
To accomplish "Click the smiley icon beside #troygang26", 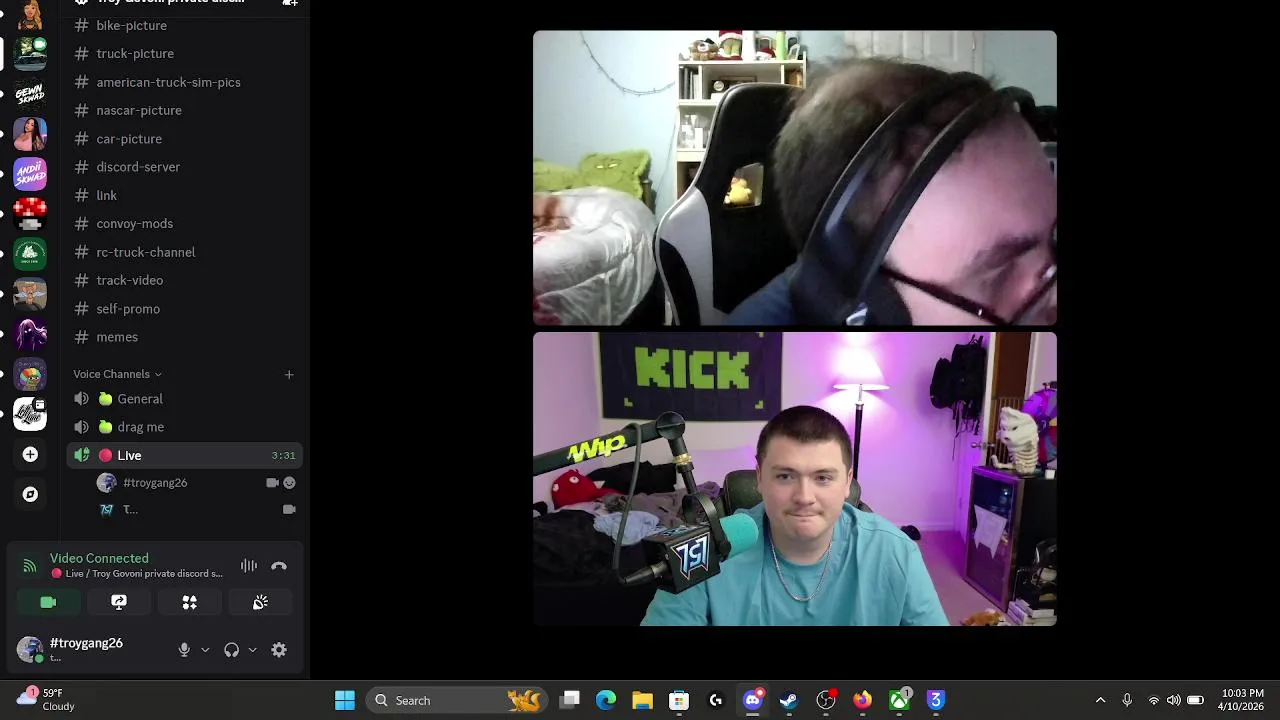I will [289, 483].
